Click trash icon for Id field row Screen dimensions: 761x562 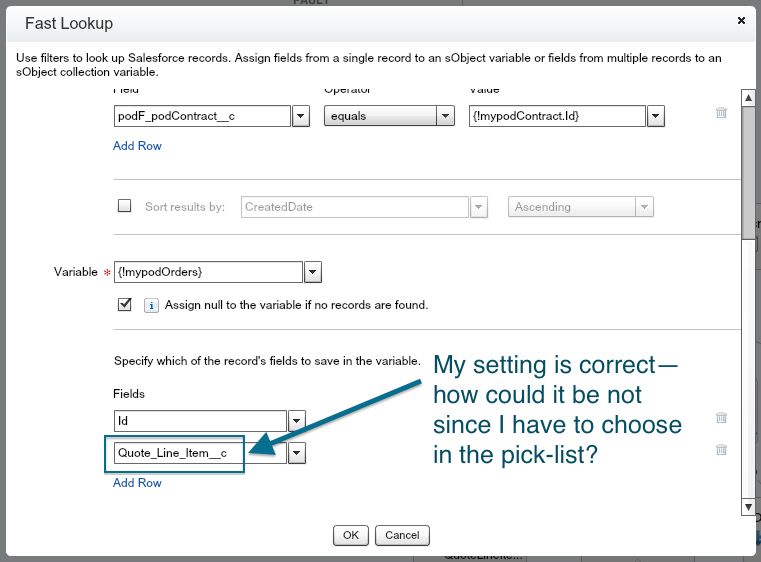click(x=721, y=418)
